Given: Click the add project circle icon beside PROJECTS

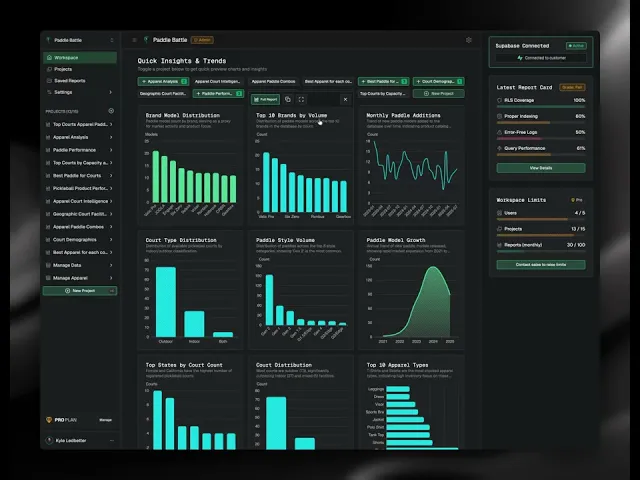Looking at the screenshot, I should [x=111, y=111].
